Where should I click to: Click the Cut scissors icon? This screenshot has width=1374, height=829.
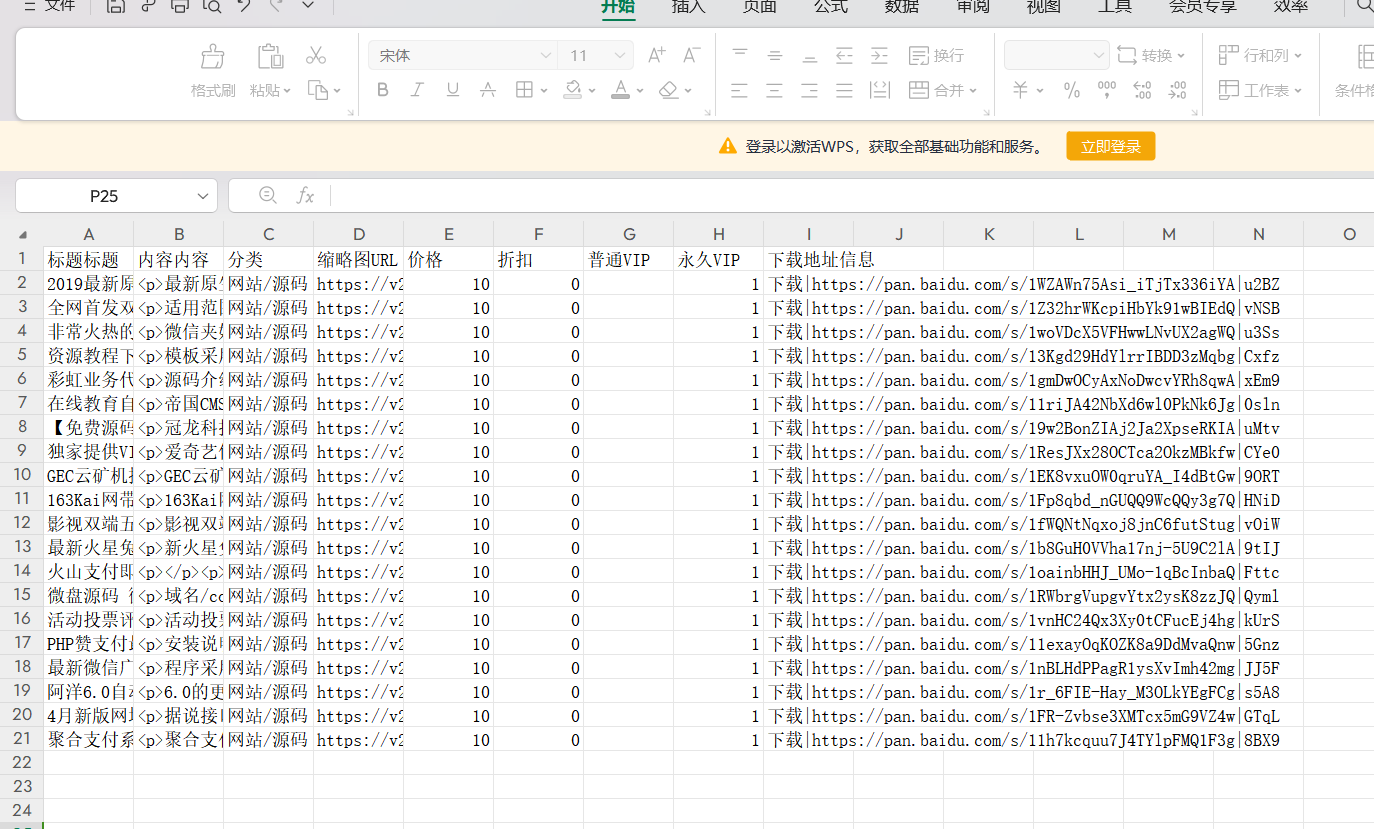[x=316, y=56]
